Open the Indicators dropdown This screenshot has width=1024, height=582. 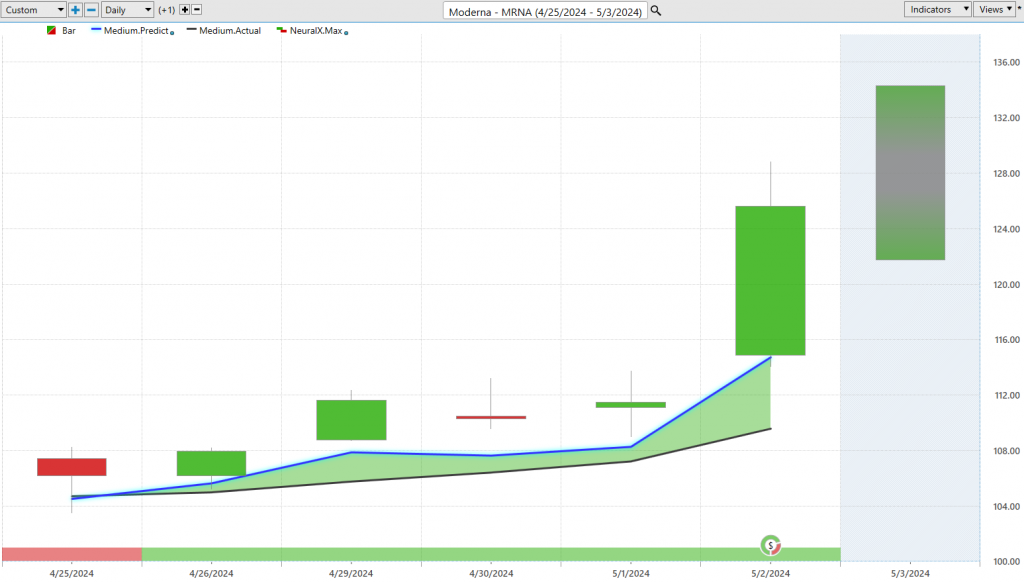[x=937, y=9]
